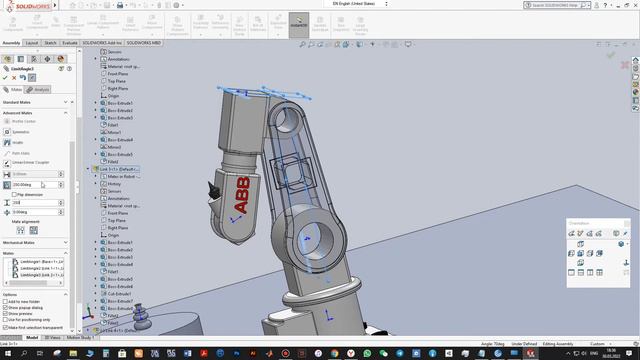Click the maximum value field showing 208
The height and width of the screenshot is (360, 640).
point(35,203)
